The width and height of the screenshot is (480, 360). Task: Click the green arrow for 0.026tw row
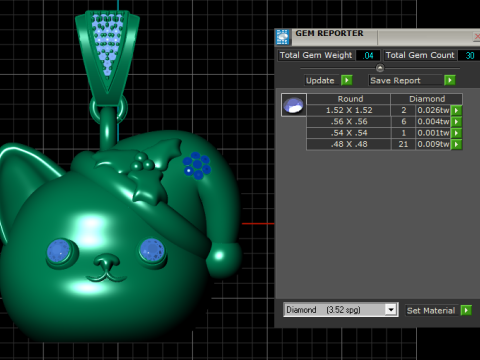456,110
